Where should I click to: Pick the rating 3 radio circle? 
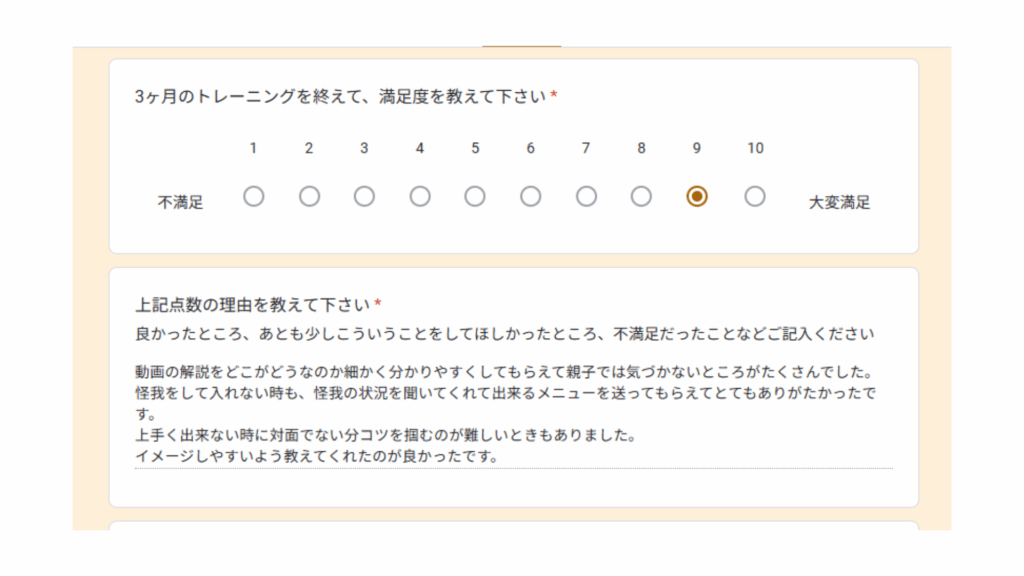[364, 197]
